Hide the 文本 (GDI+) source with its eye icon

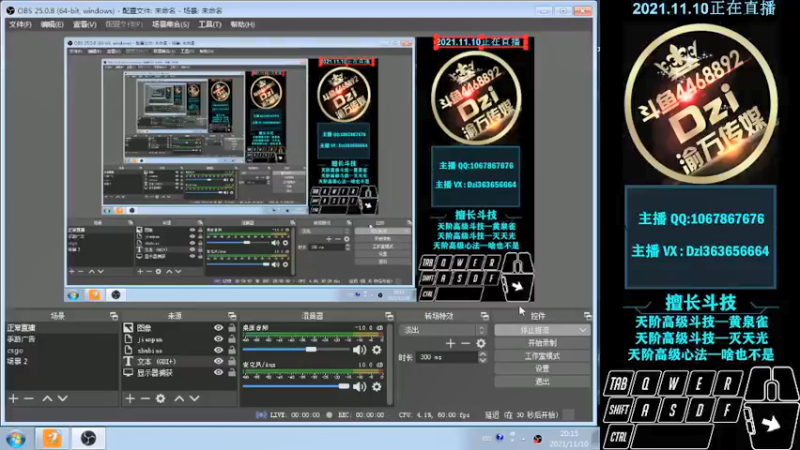point(218,361)
